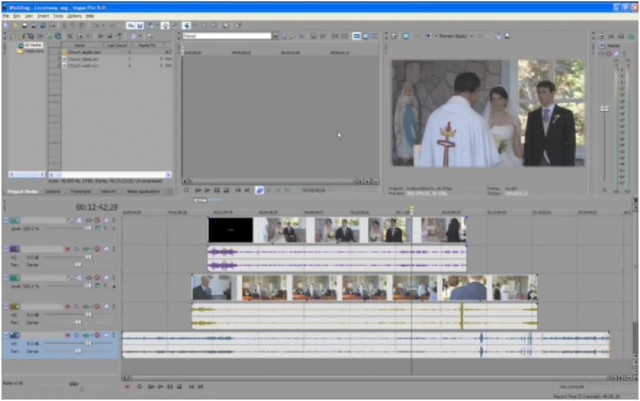The image size is (640, 401).
Task: Minimize the blue audio track header
Action: point(5,335)
